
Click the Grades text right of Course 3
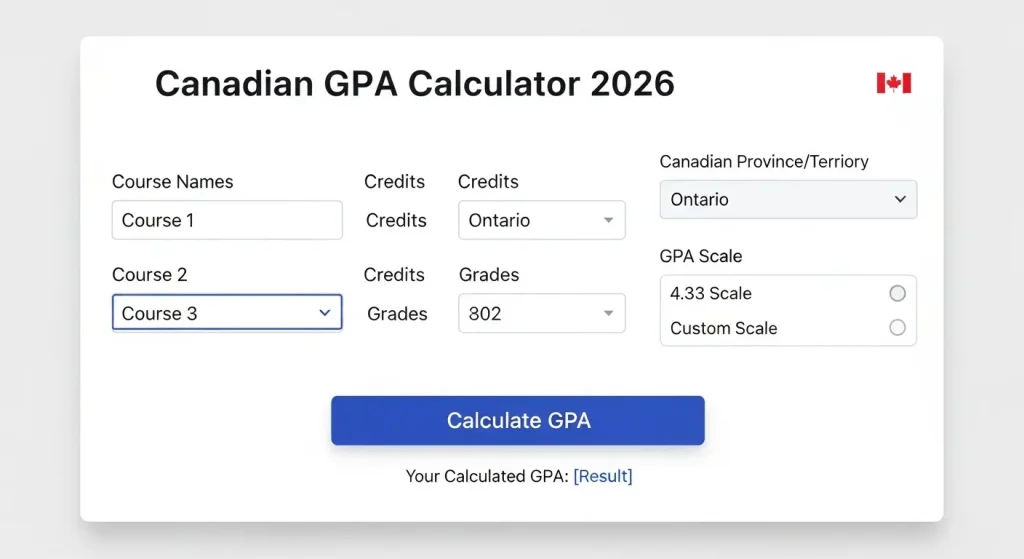(397, 314)
